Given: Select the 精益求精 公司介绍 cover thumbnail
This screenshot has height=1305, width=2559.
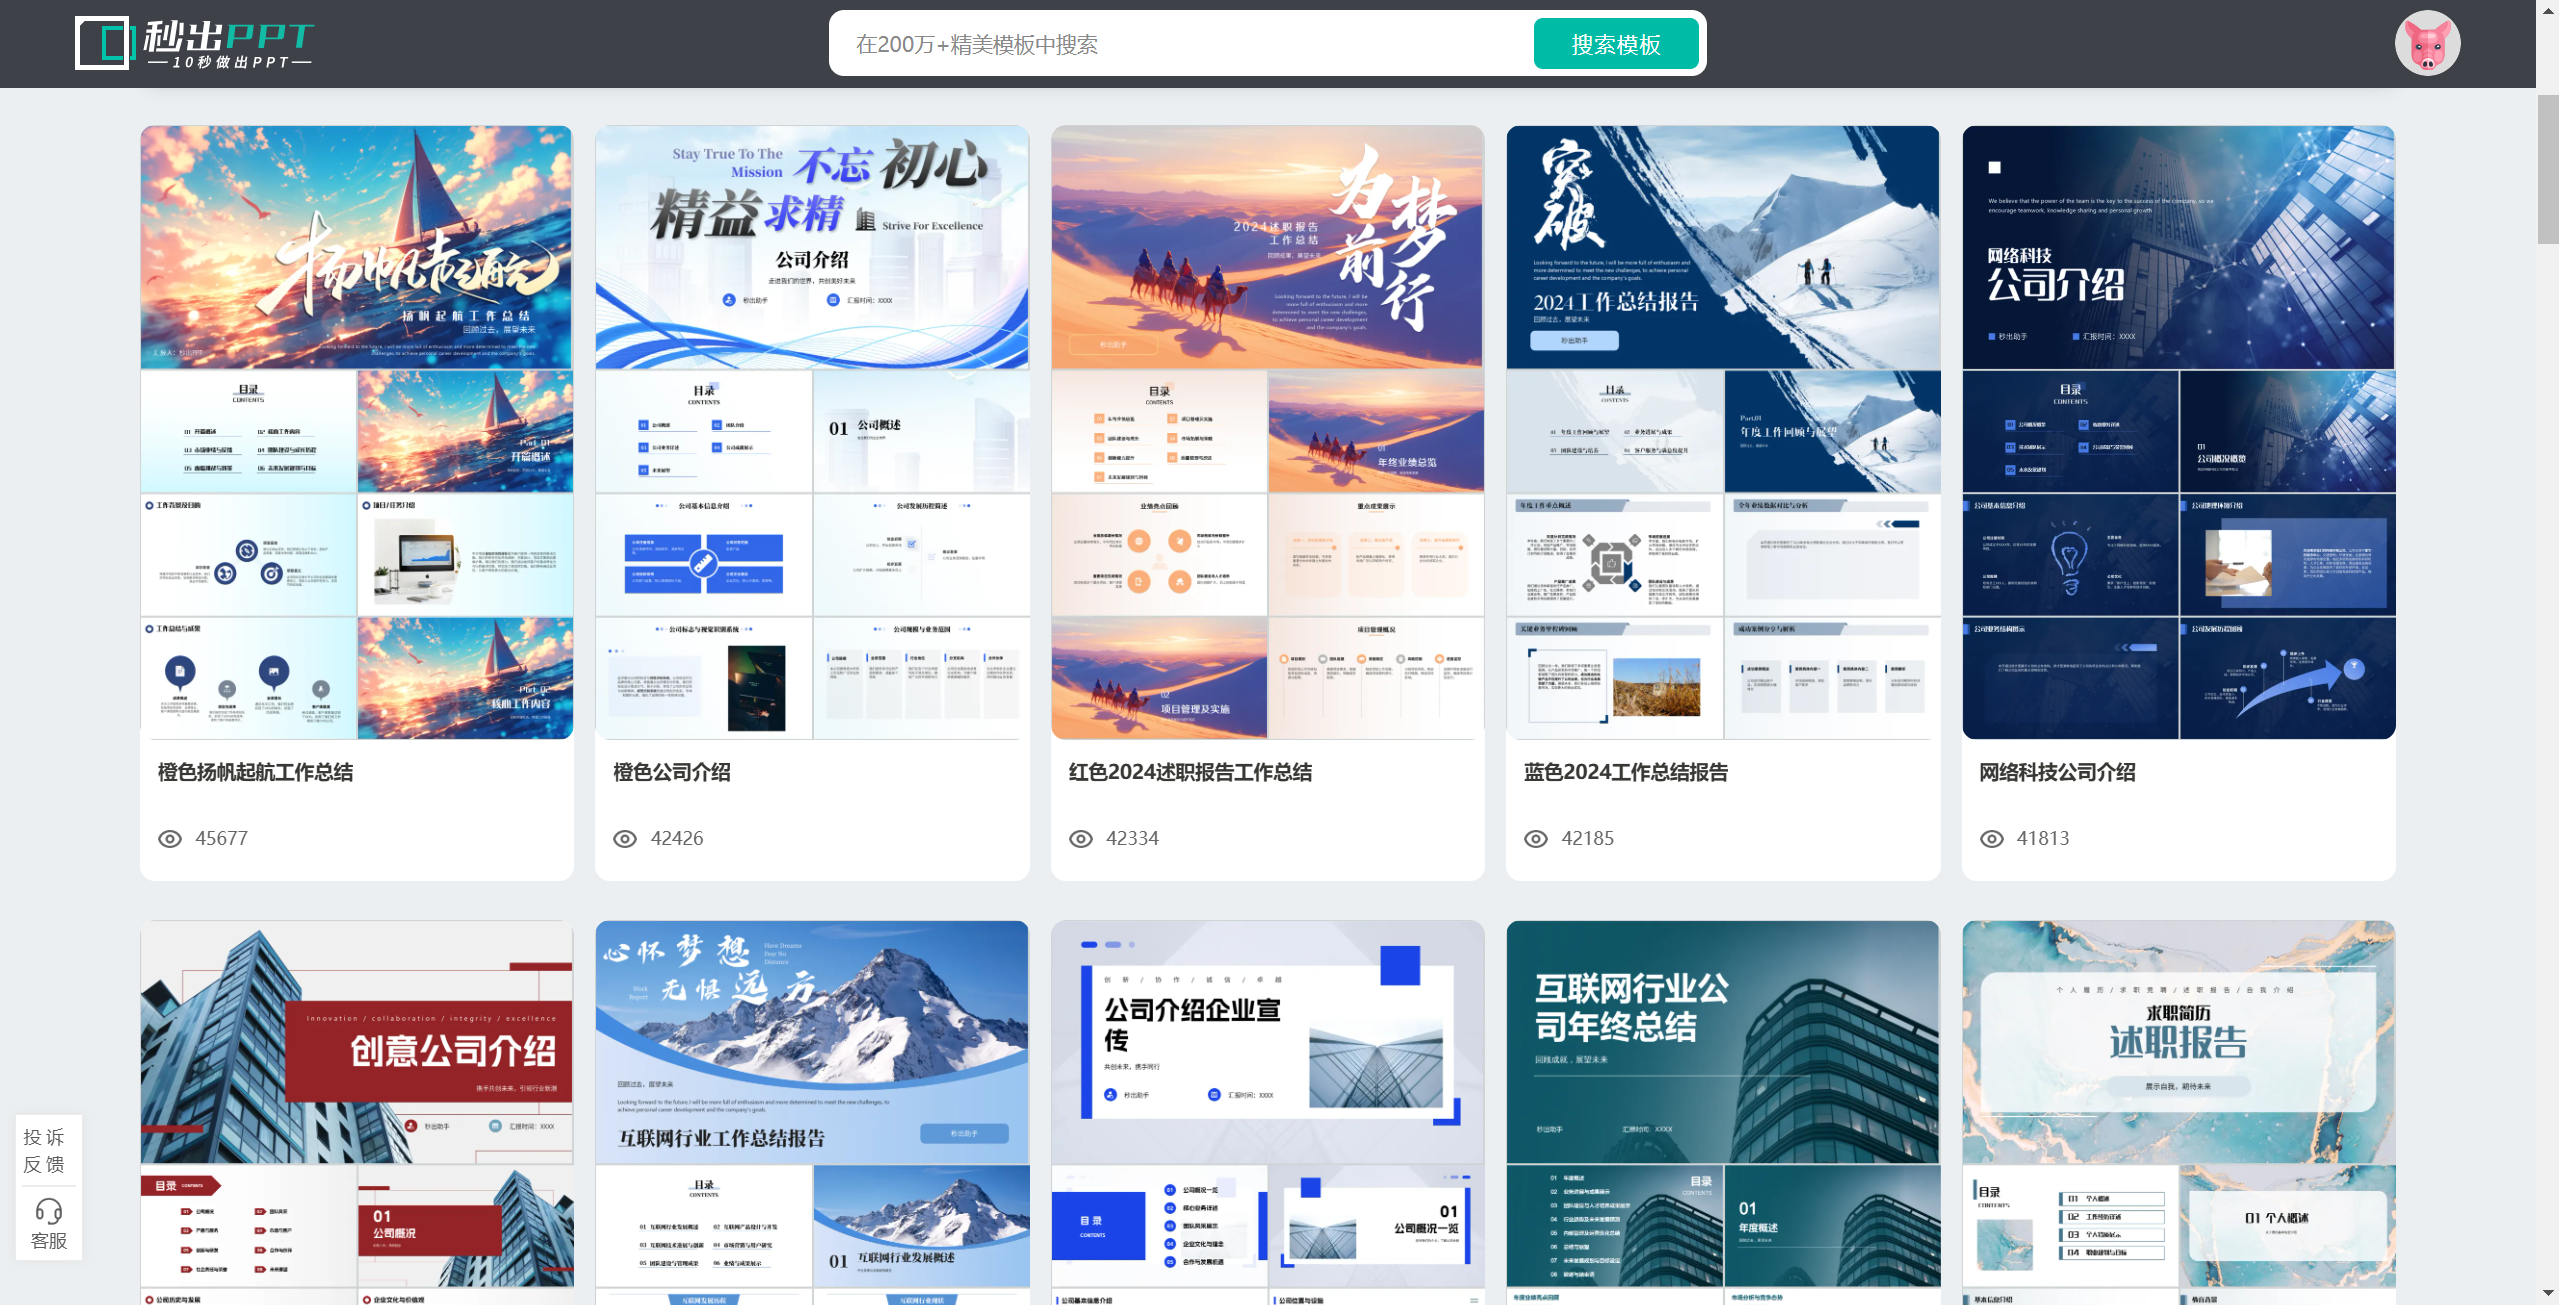Looking at the screenshot, I should point(812,247).
